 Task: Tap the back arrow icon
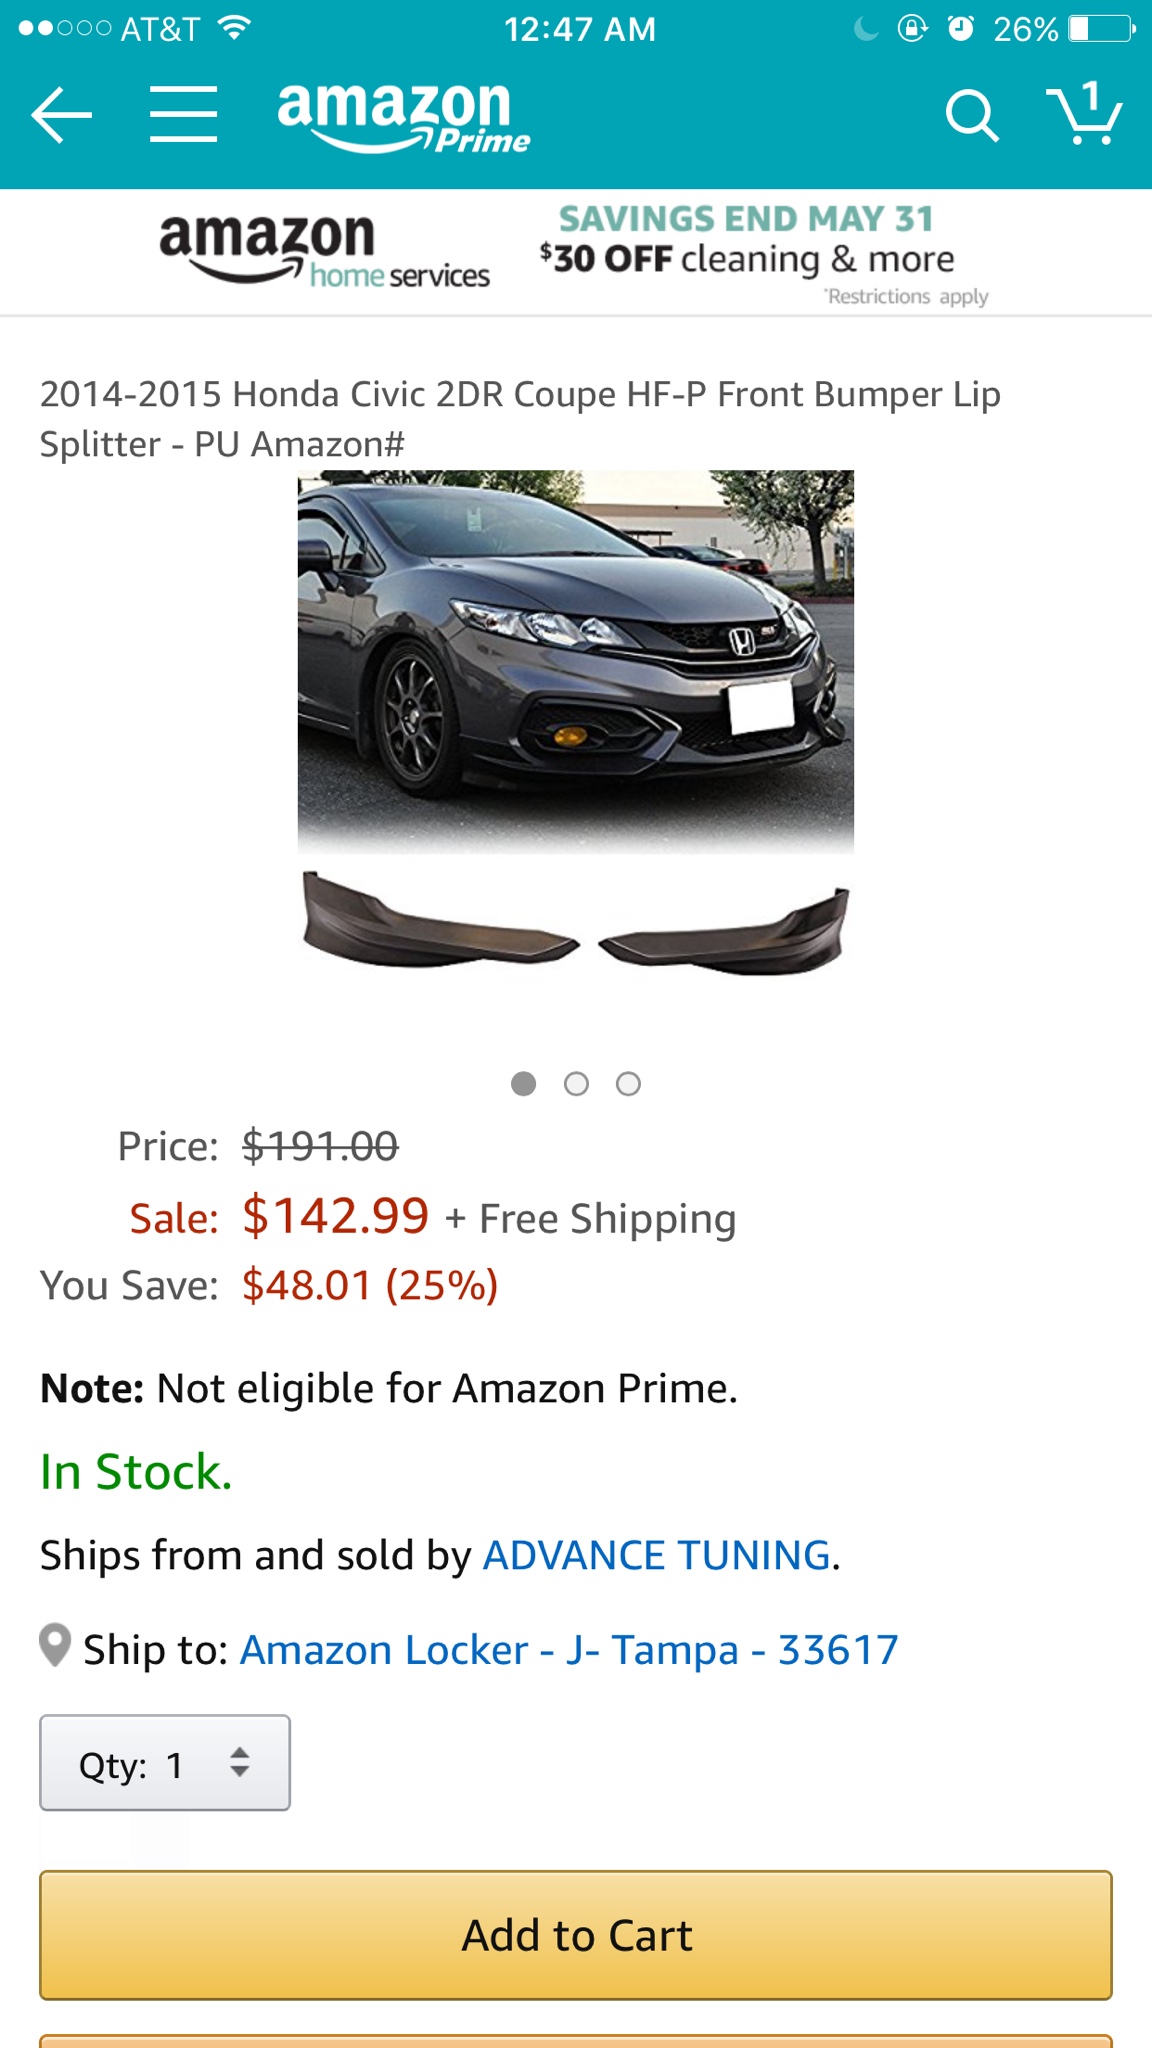[x=62, y=115]
